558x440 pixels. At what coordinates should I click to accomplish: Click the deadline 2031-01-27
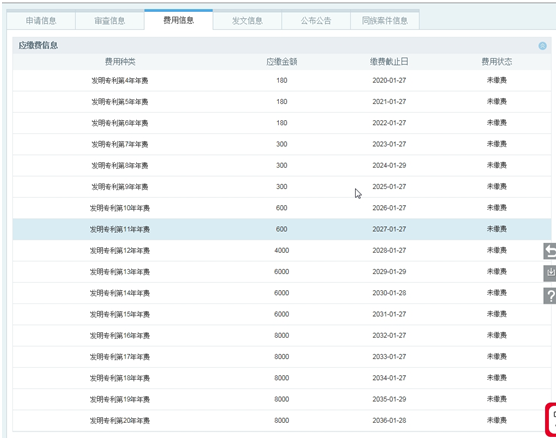tap(389, 314)
